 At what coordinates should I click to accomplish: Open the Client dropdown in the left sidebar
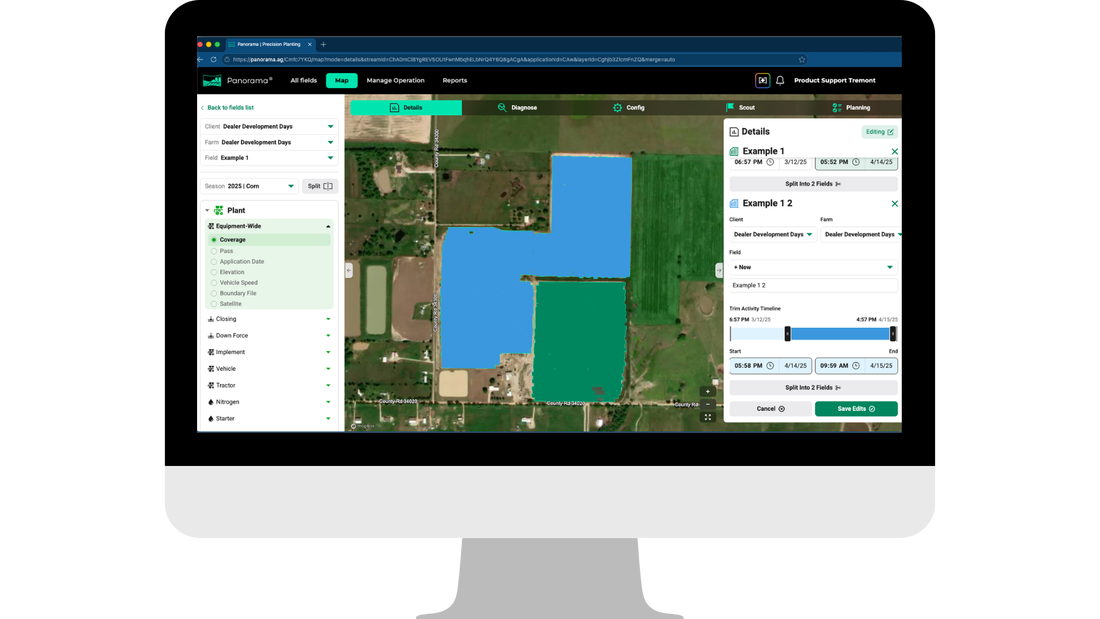coord(269,126)
